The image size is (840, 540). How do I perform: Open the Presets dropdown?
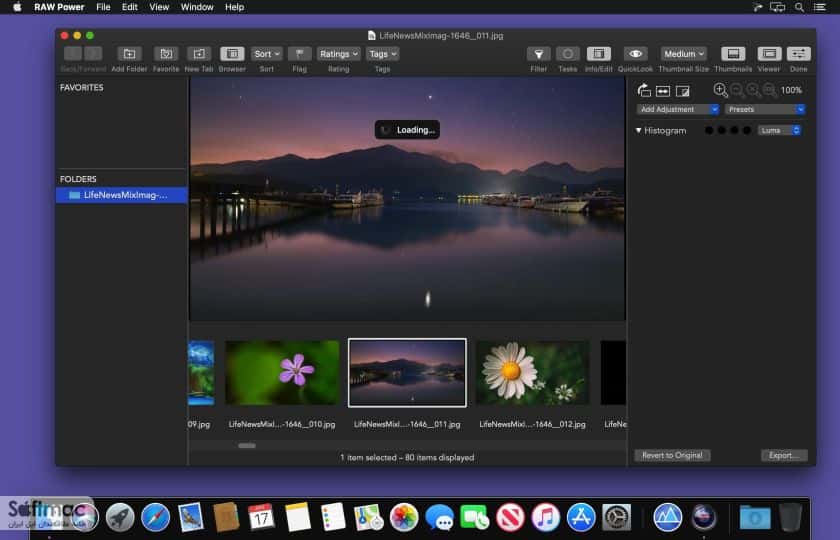764,109
